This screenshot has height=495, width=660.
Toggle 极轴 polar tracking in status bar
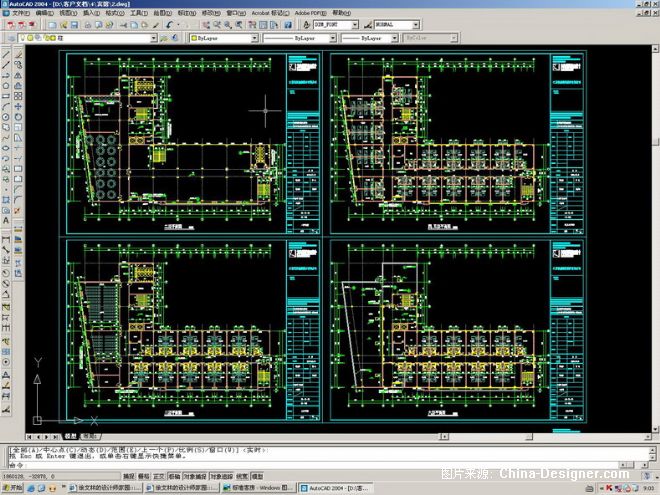174,476
